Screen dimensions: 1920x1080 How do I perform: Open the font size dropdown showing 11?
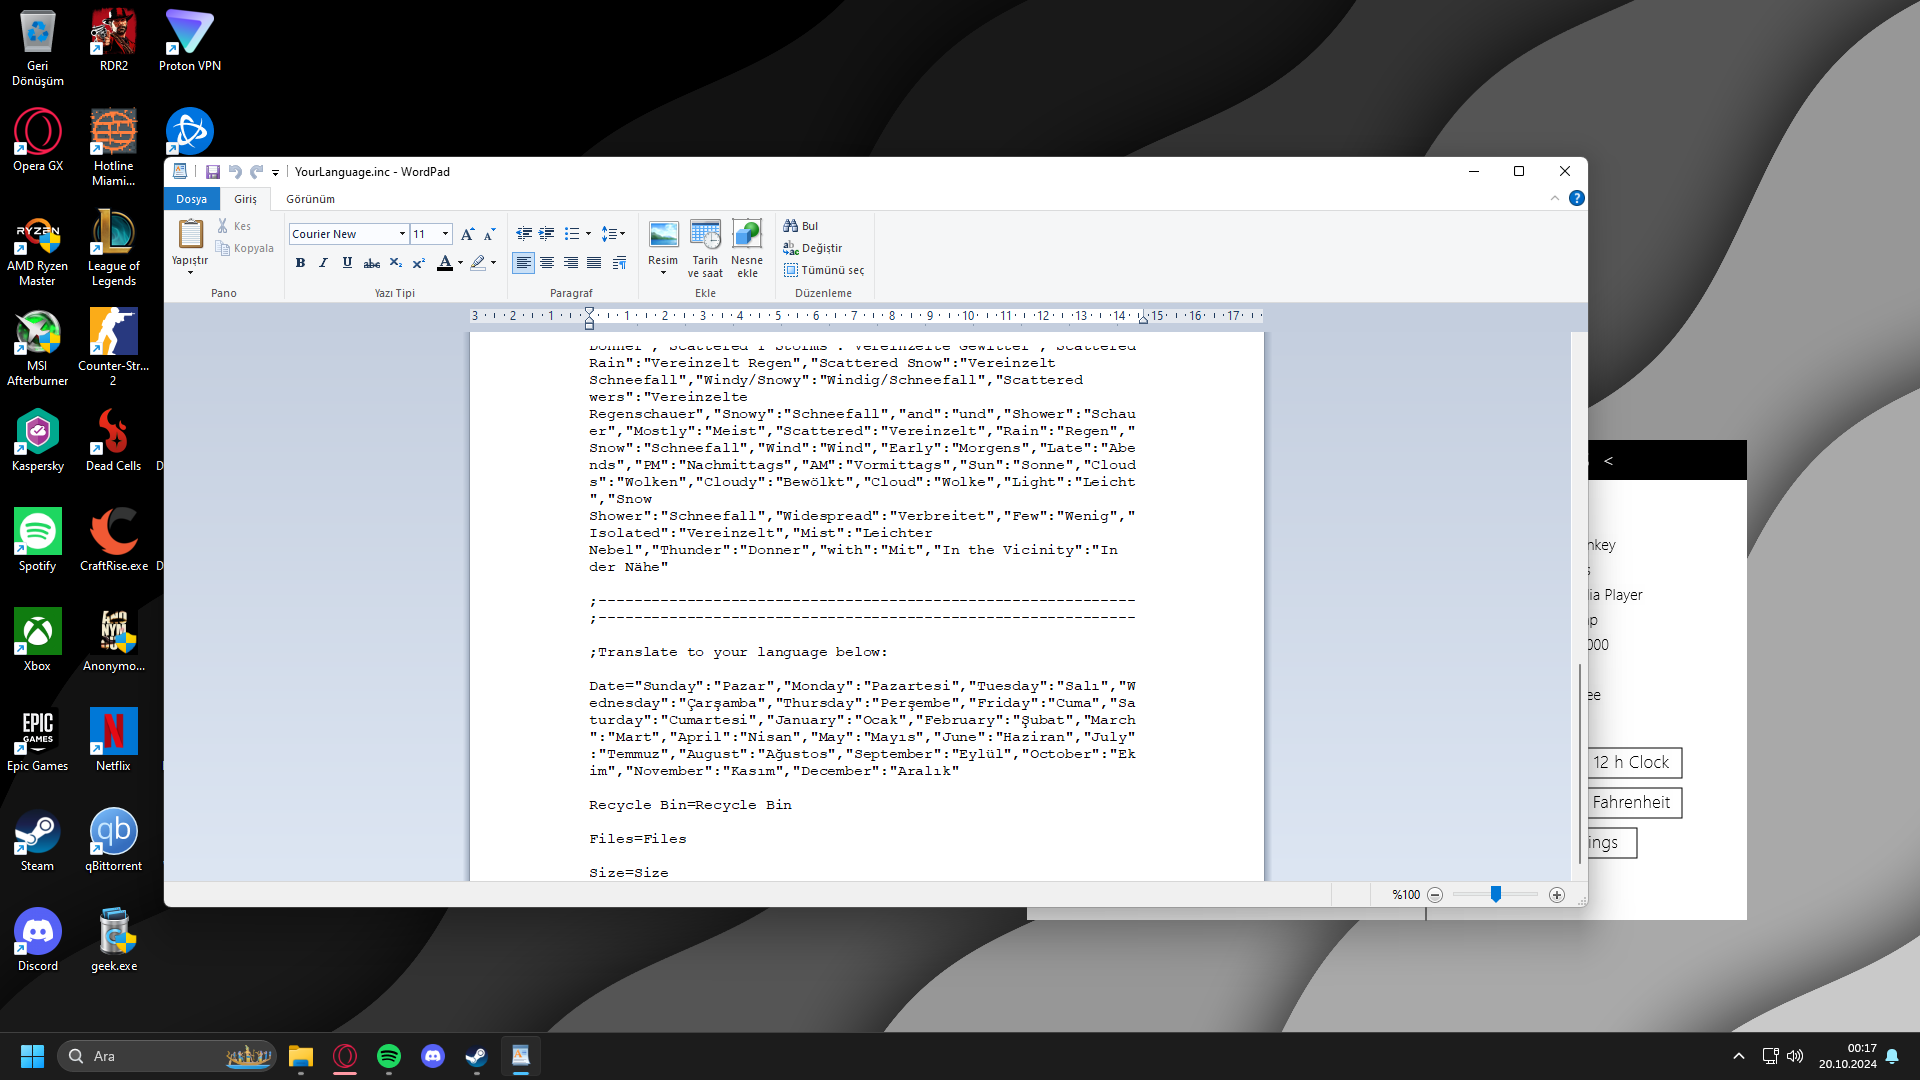coord(445,234)
